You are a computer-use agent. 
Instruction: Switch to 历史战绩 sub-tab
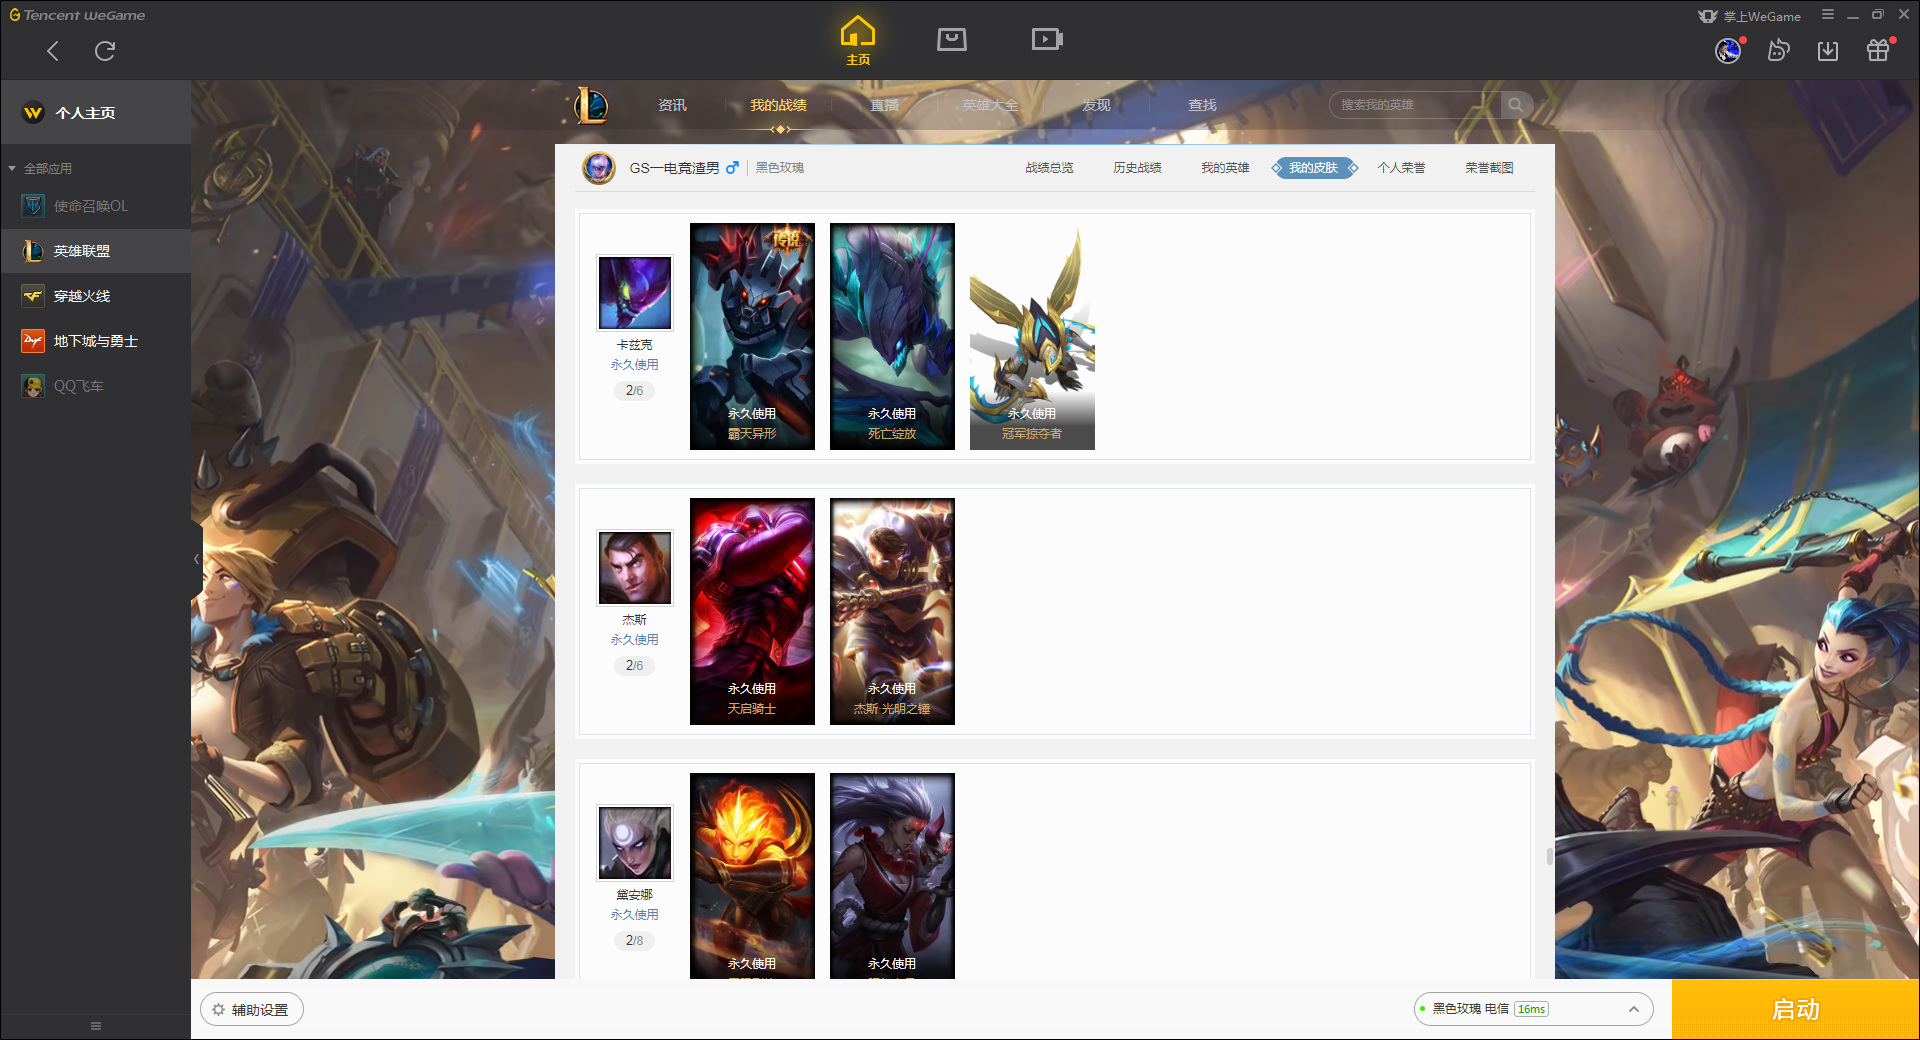pyautogui.click(x=1137, y=168)
